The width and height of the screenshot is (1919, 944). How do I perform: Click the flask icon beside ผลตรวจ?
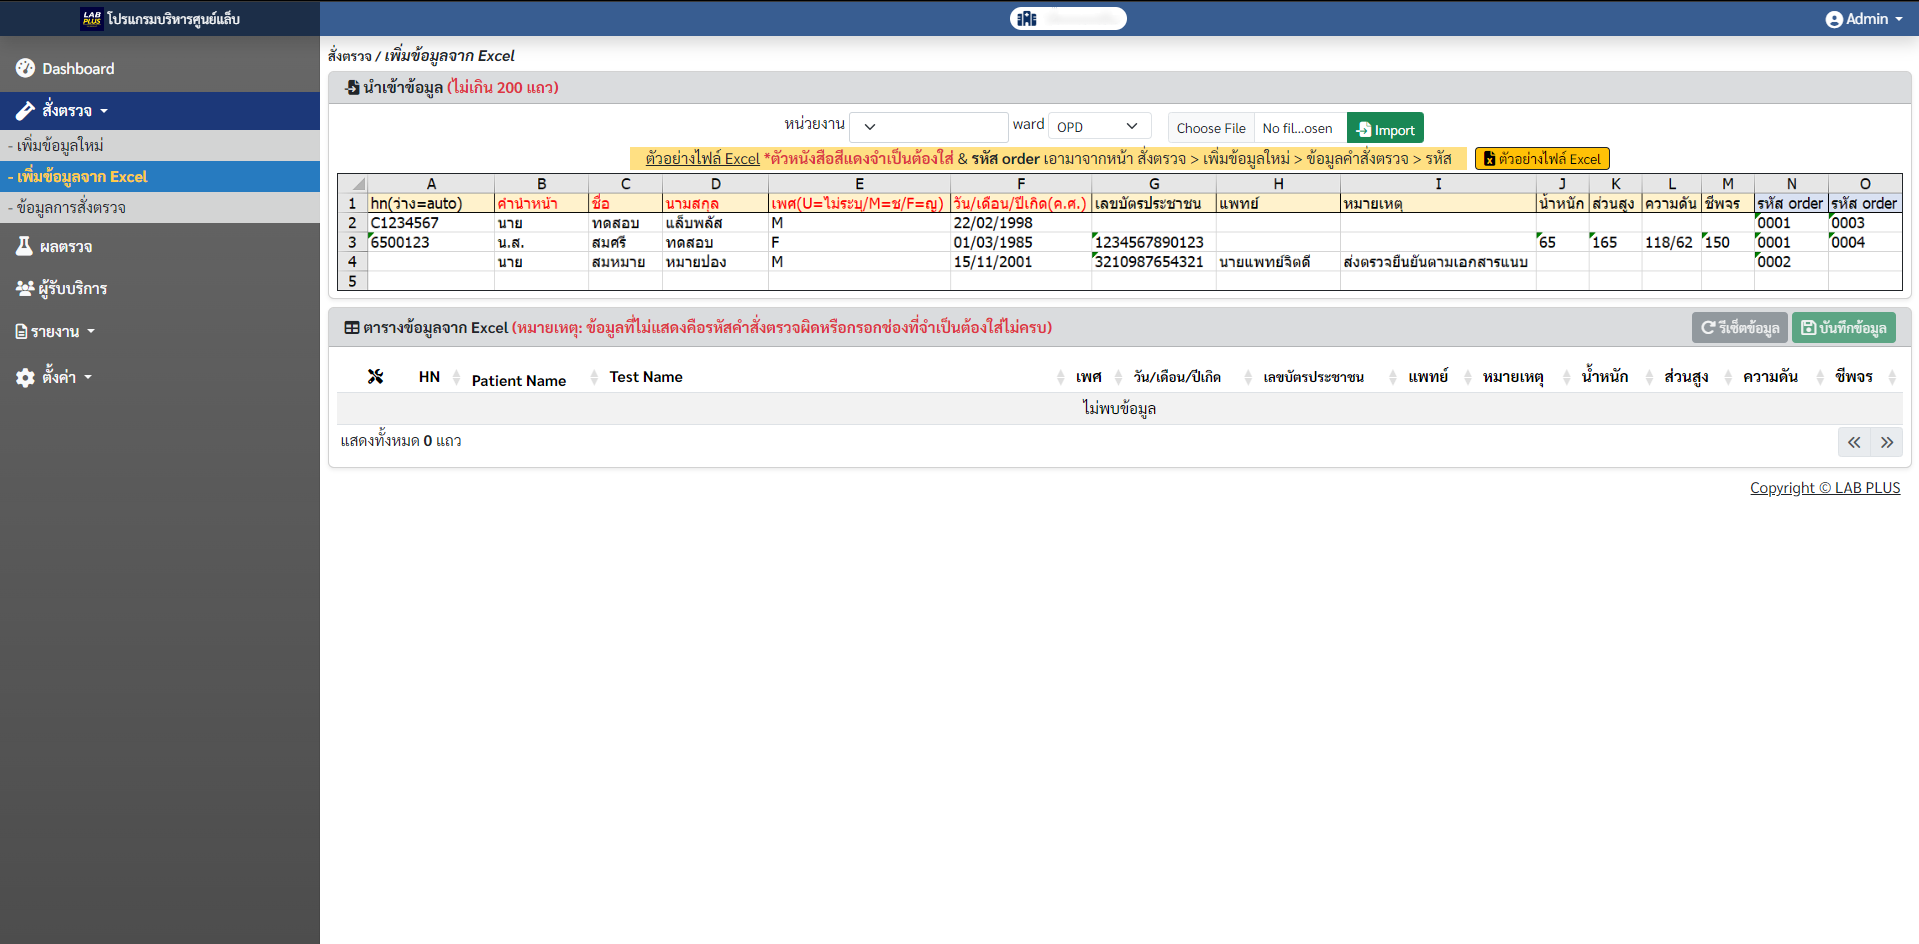click(24, 246)
